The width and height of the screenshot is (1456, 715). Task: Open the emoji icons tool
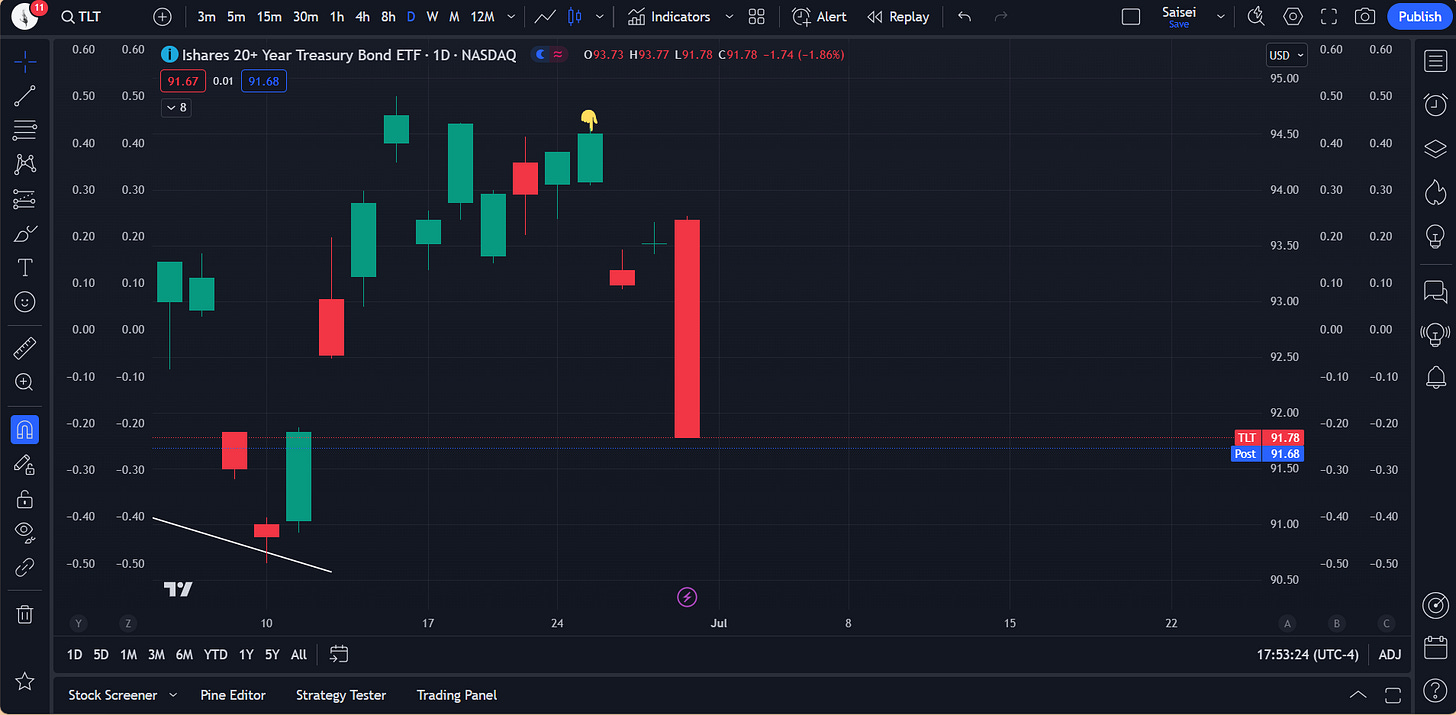(x=25, y=301)
